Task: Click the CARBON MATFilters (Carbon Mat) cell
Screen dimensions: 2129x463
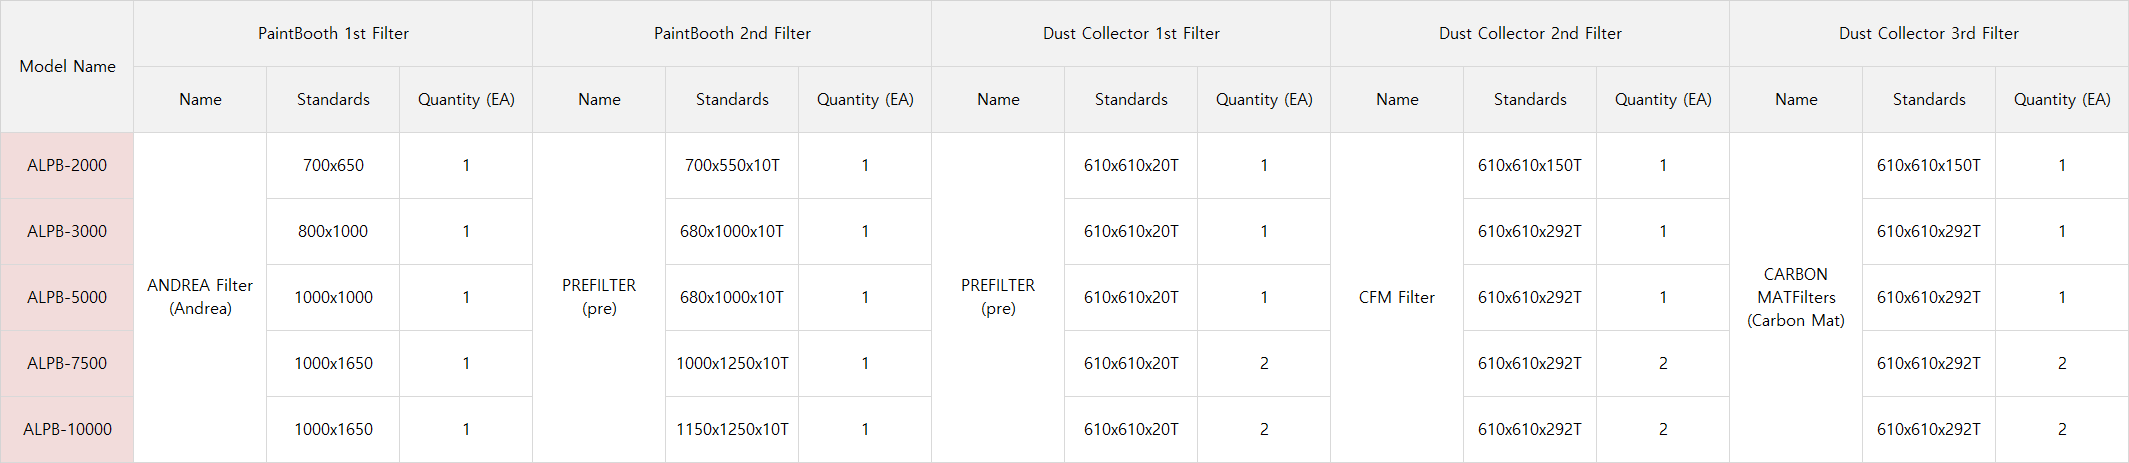Action: [1796, 297]
